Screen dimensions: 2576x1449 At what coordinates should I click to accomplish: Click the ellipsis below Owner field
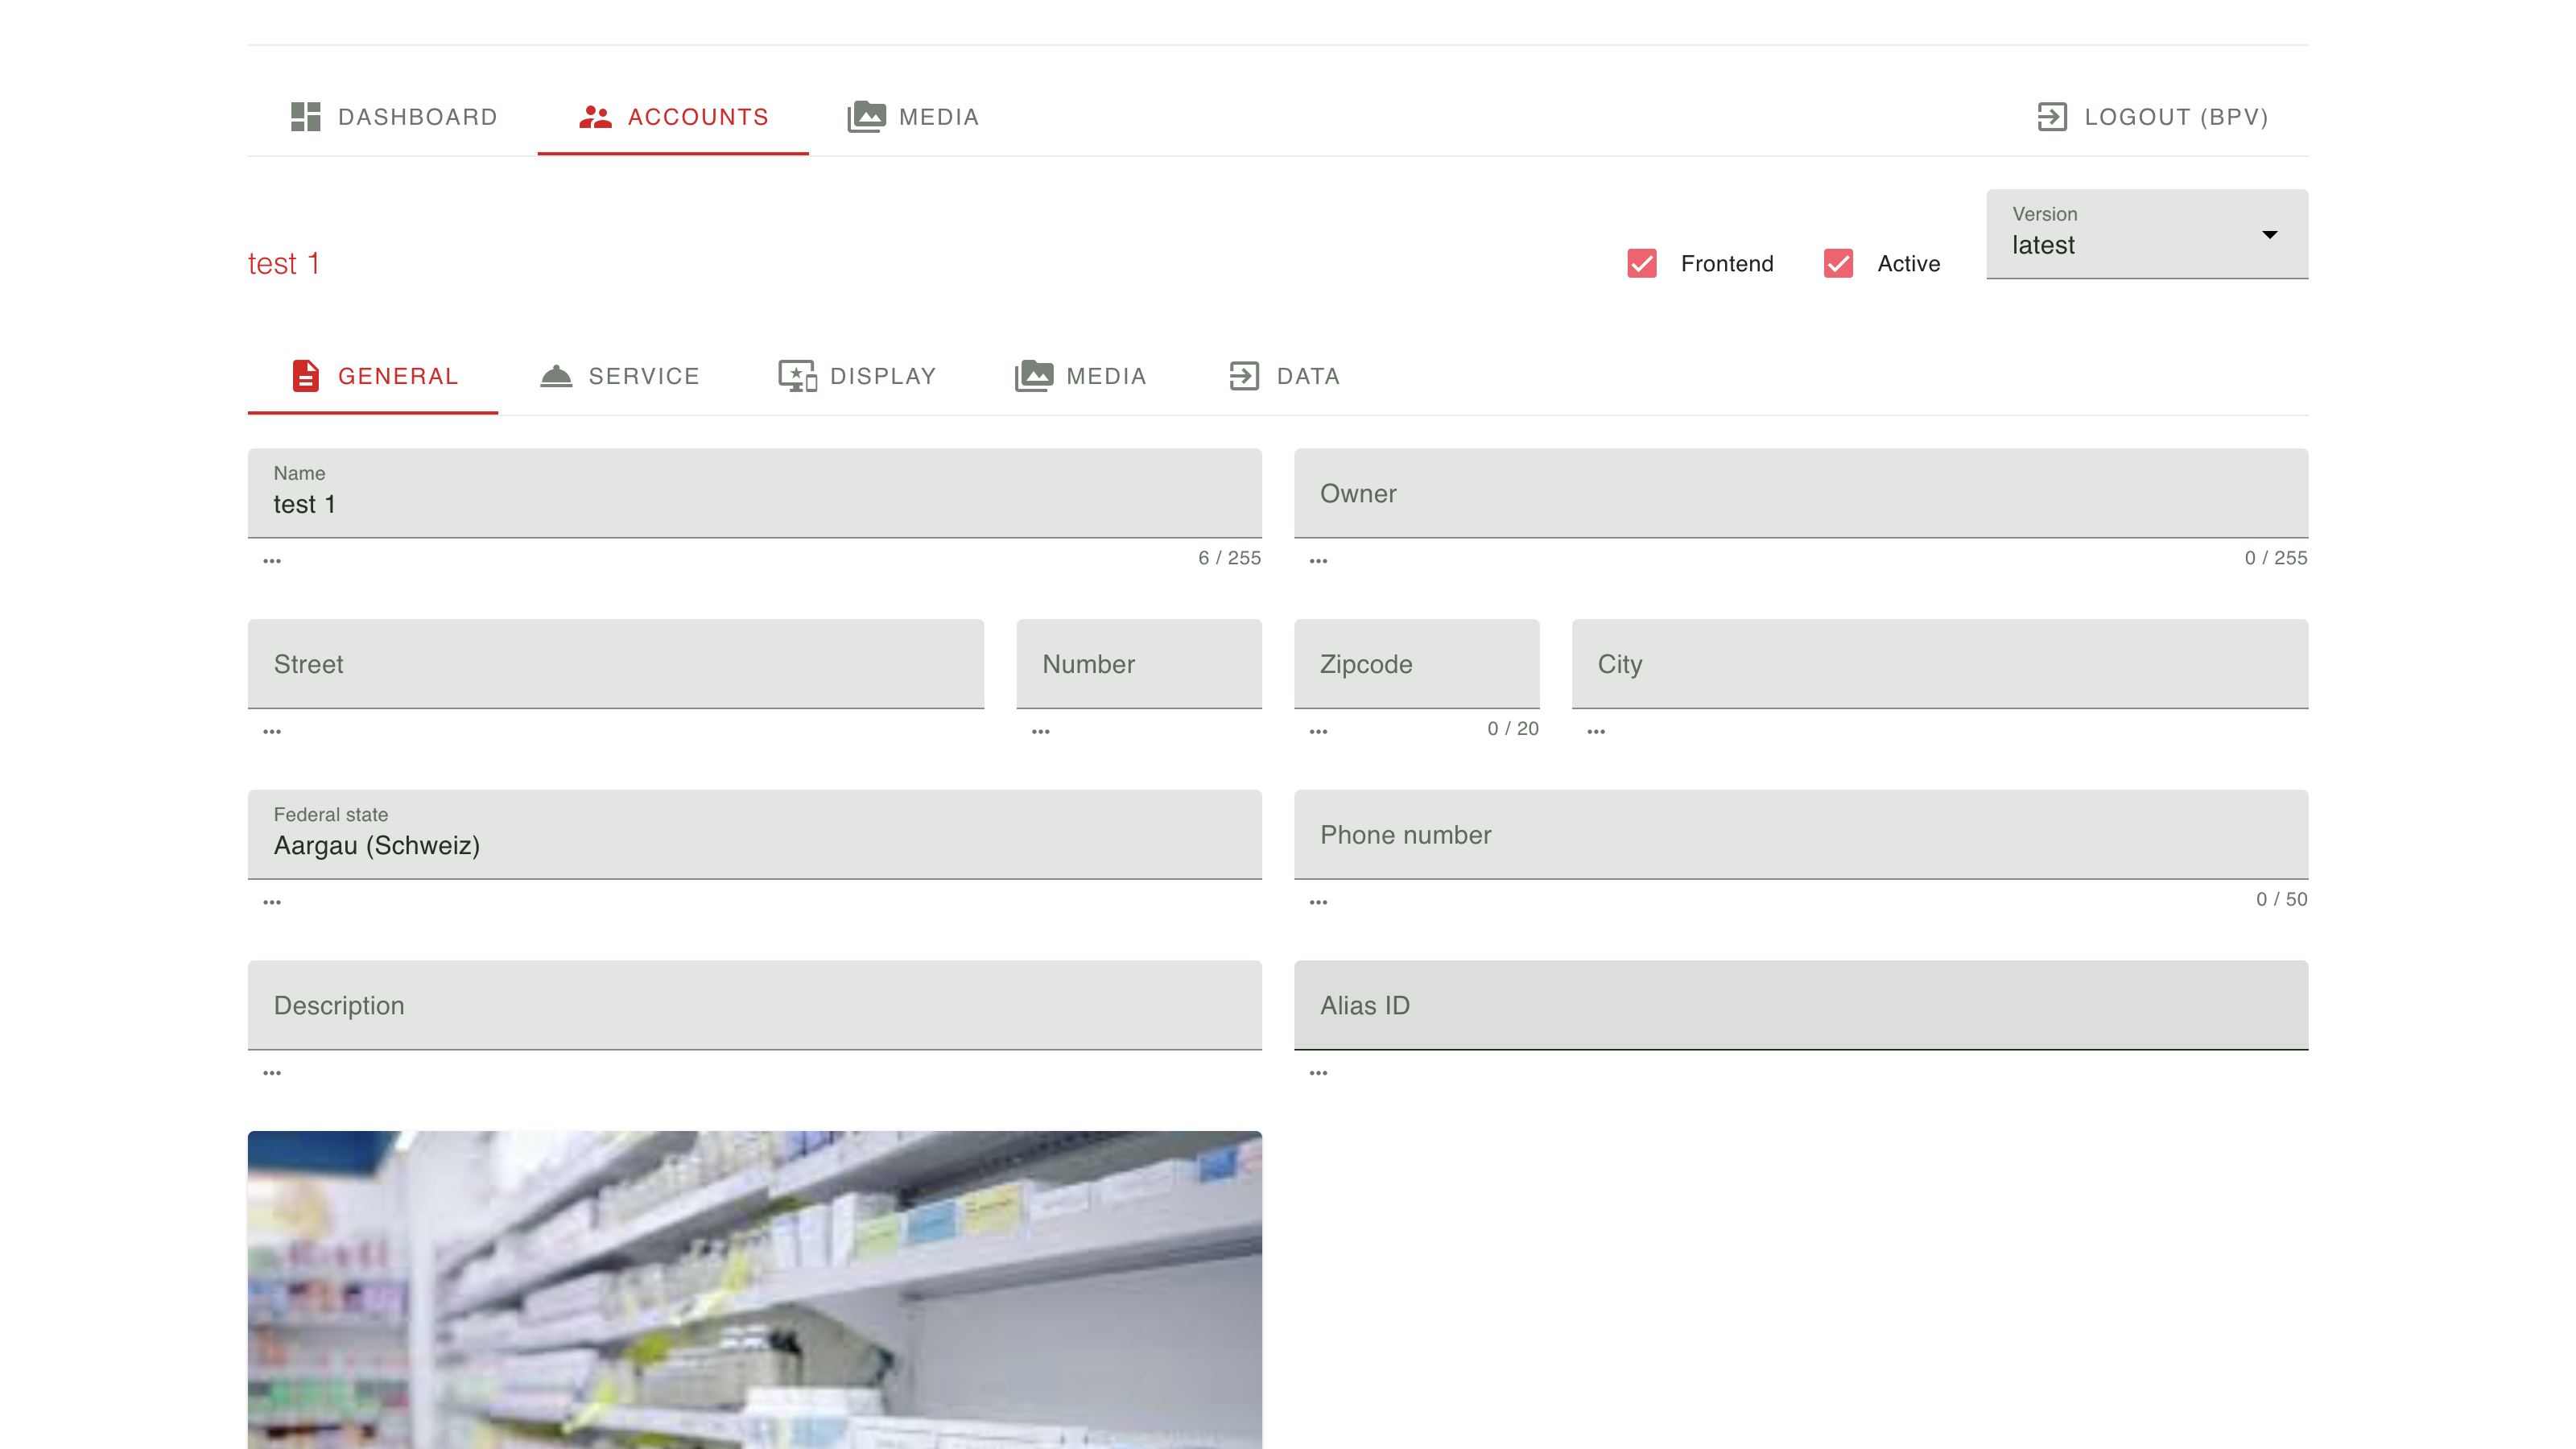point(1318,561)
